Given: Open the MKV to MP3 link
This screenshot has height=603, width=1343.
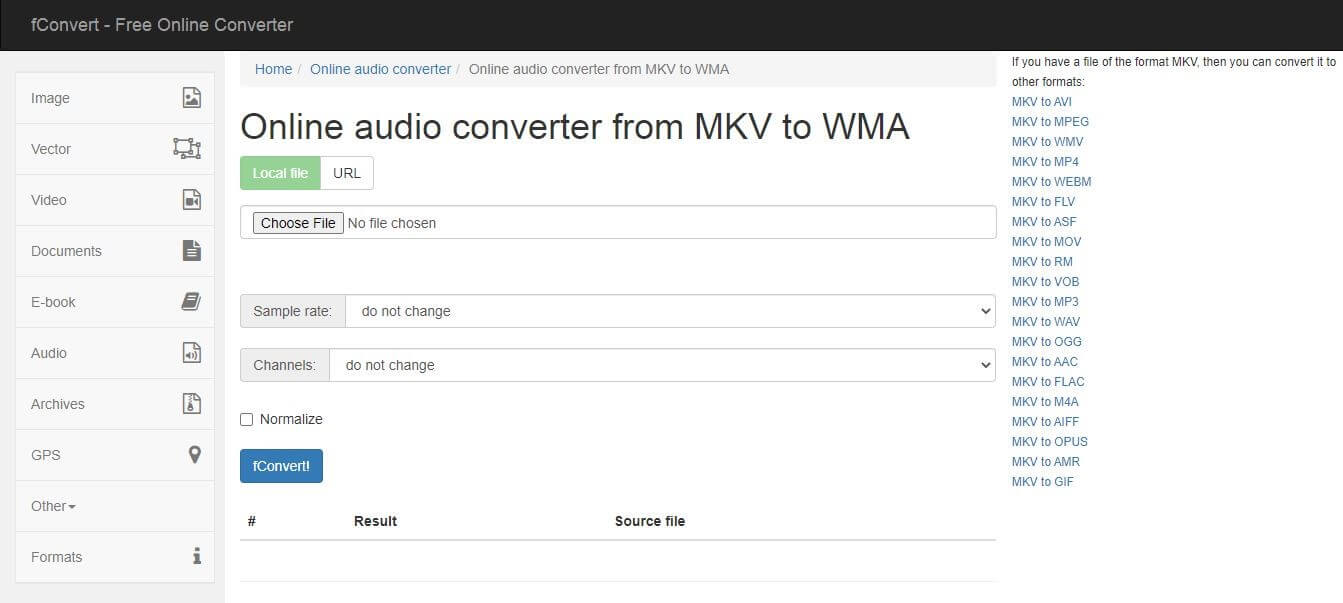Looking at the screenshot, I should pos(1045,302).
